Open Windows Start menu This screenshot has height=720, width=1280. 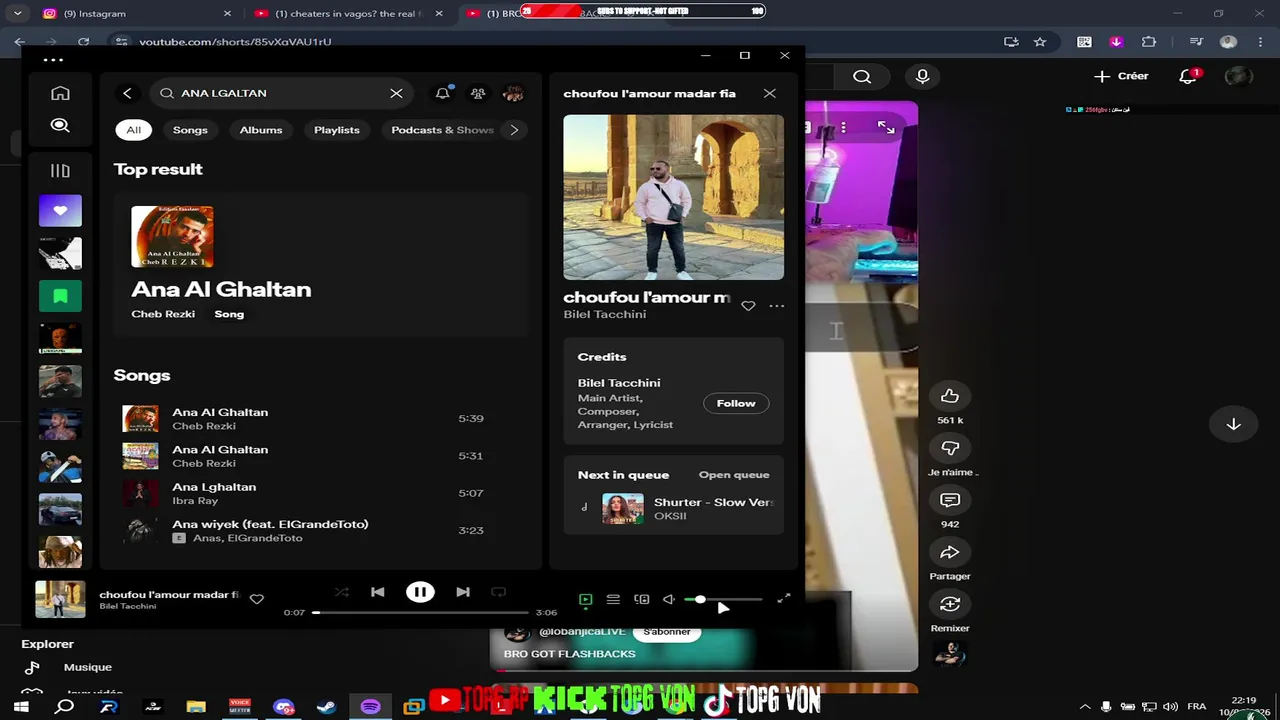click(x=21, y=706)
